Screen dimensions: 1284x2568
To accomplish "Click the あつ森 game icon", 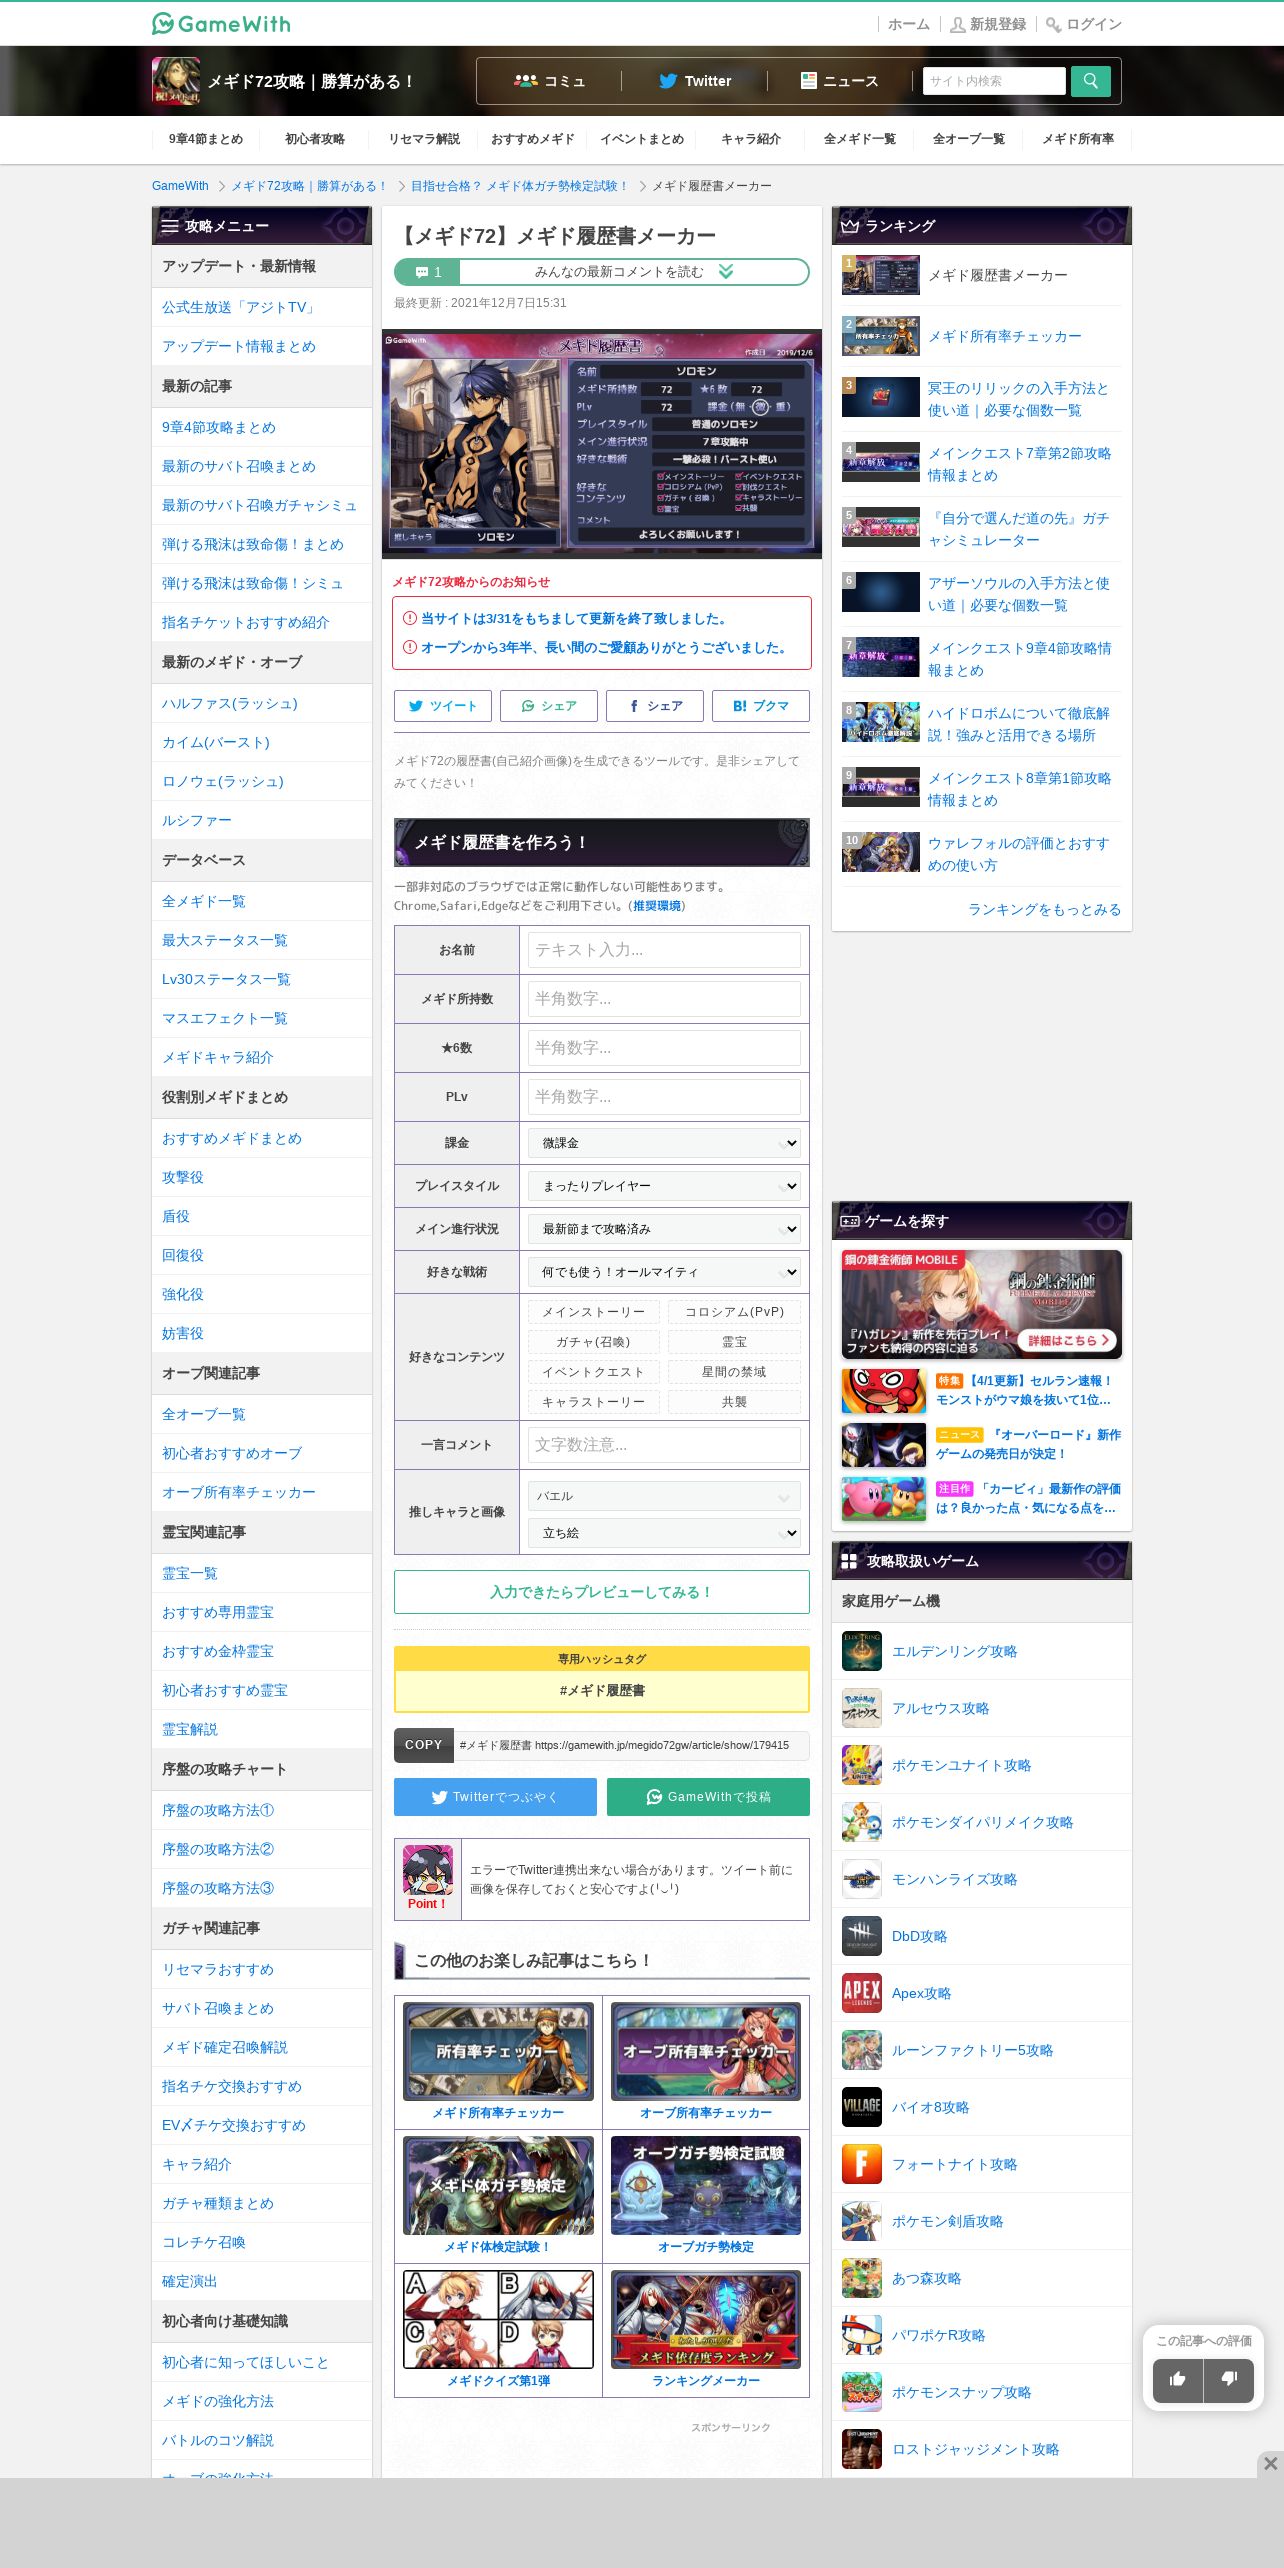I will (x=862, y=2278).
